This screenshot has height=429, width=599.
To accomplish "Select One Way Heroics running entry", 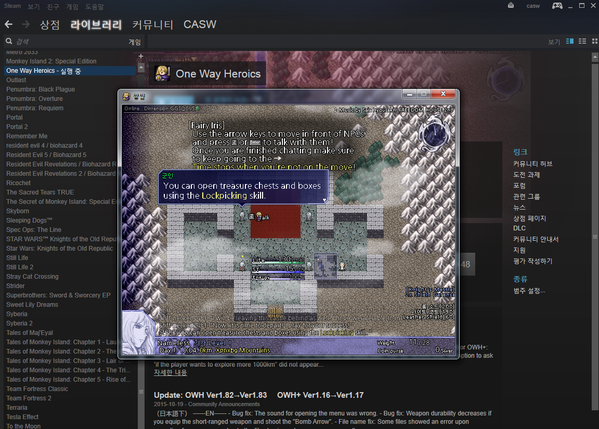I will tap(70, 71).
